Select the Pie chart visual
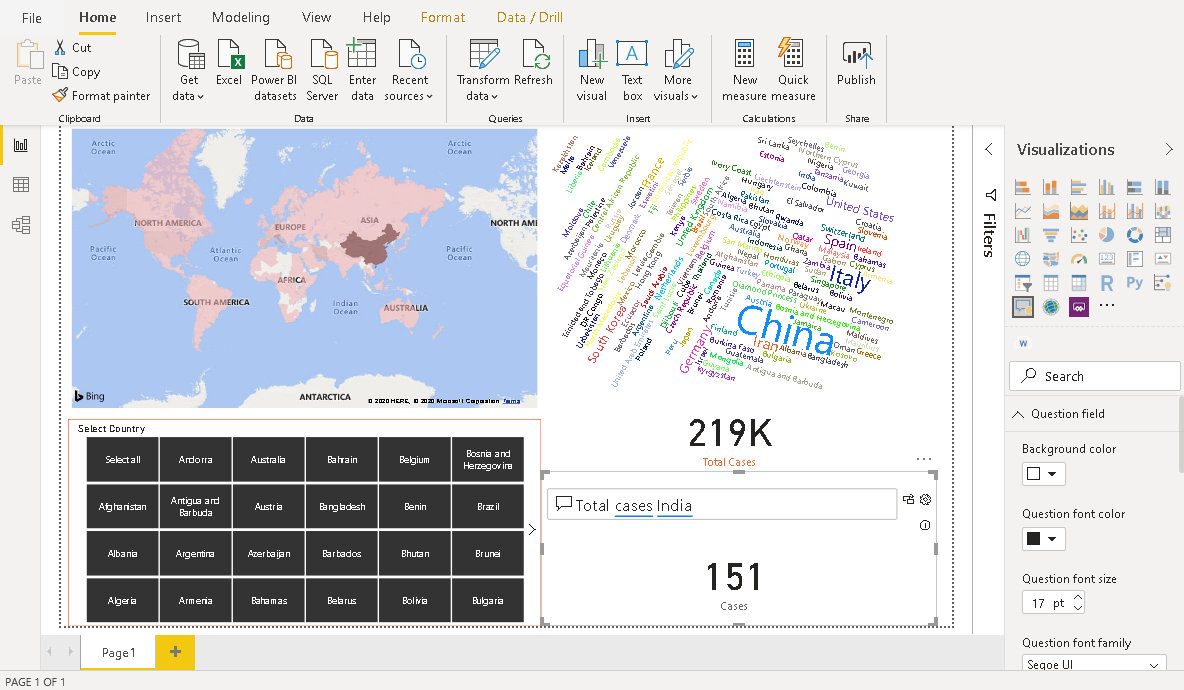The width and height of the screenshot is (1184, 690). [1107, 235]
